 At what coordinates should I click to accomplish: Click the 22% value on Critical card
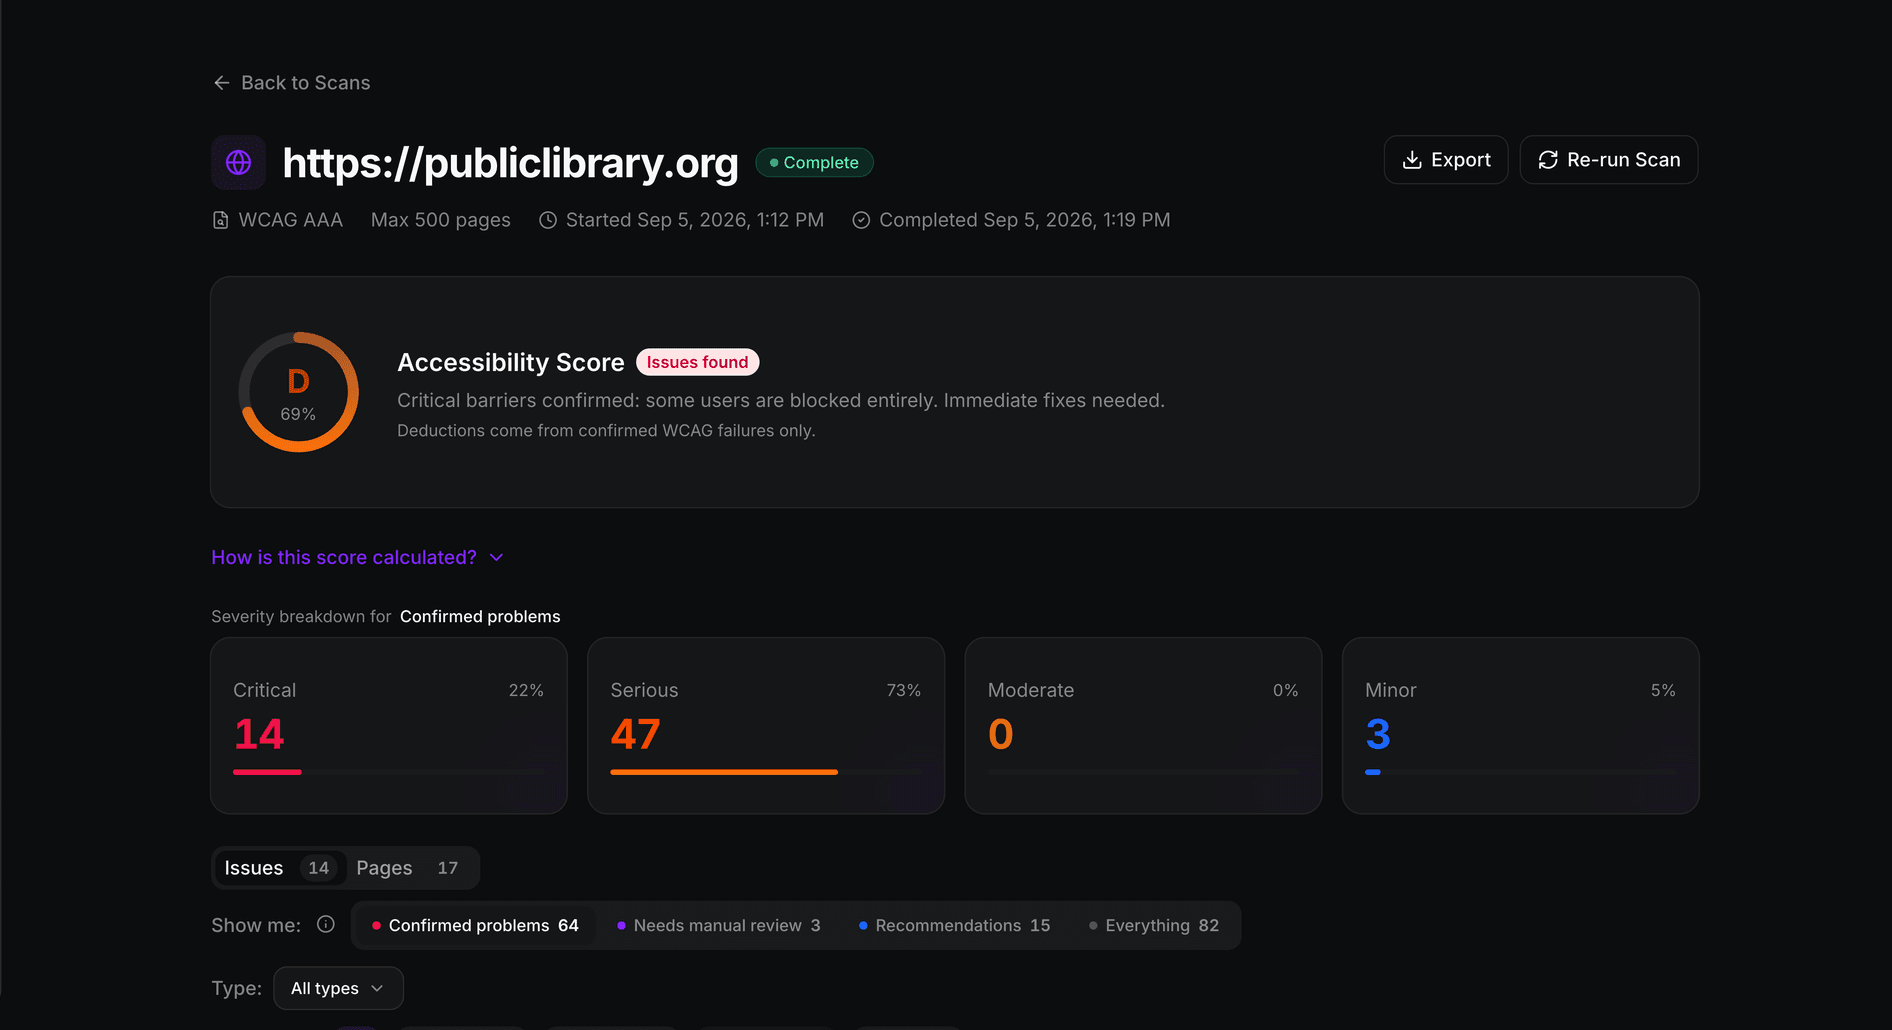(526, 690)
